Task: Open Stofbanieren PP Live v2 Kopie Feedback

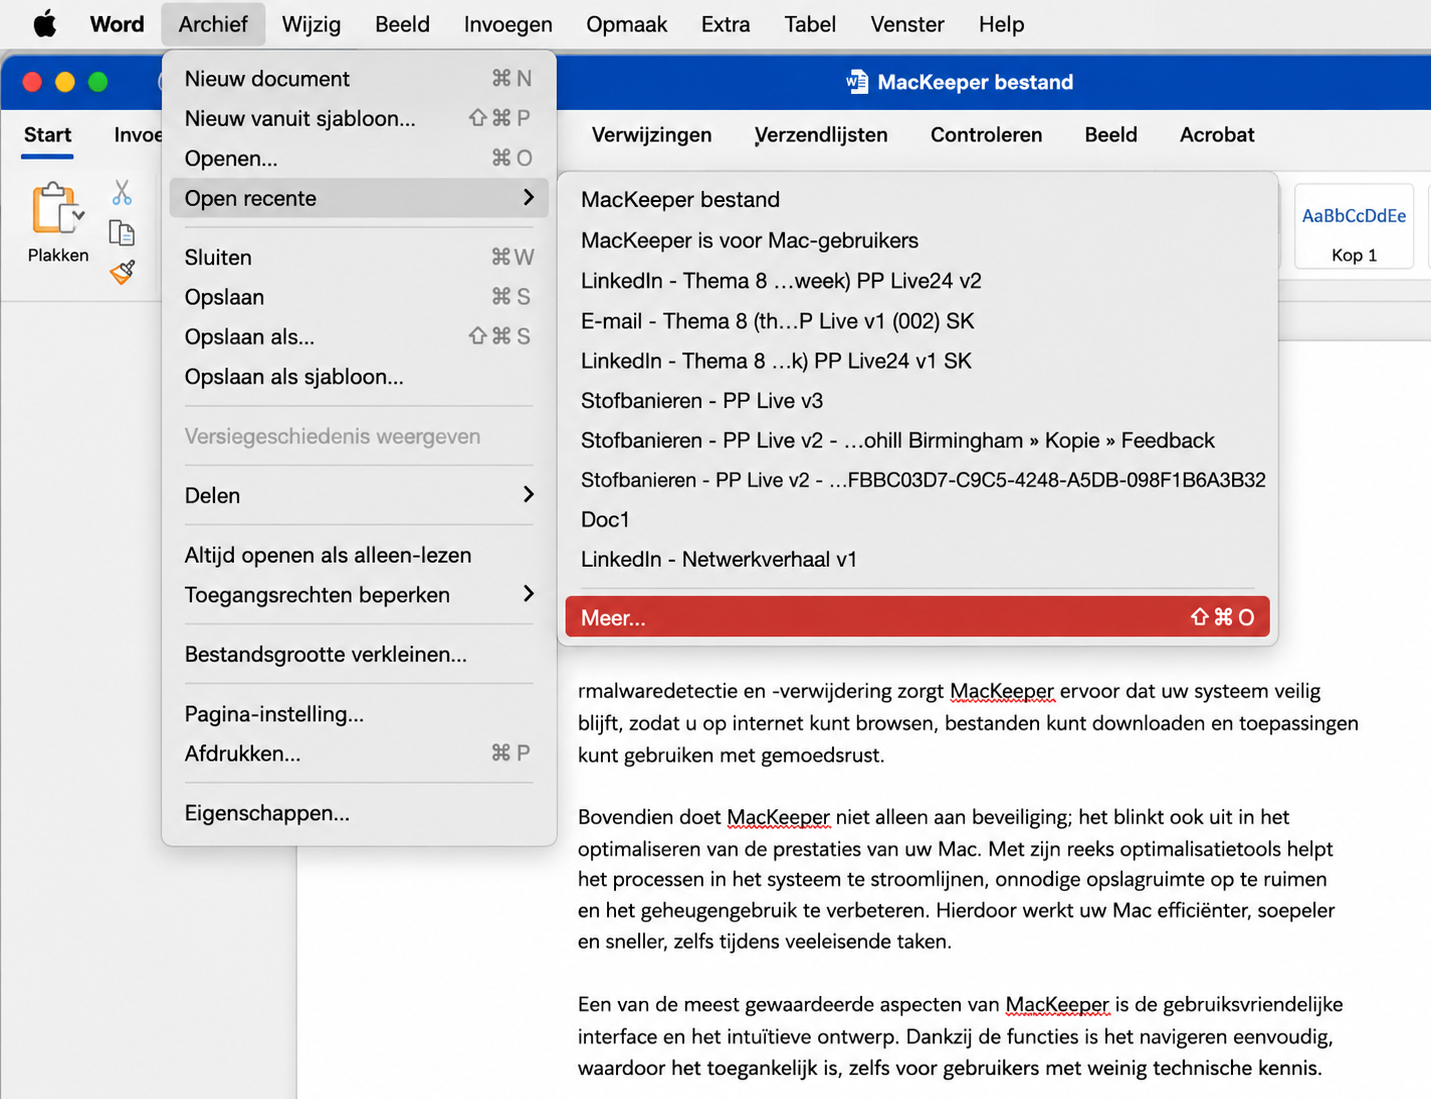Action: coord(917,440)
